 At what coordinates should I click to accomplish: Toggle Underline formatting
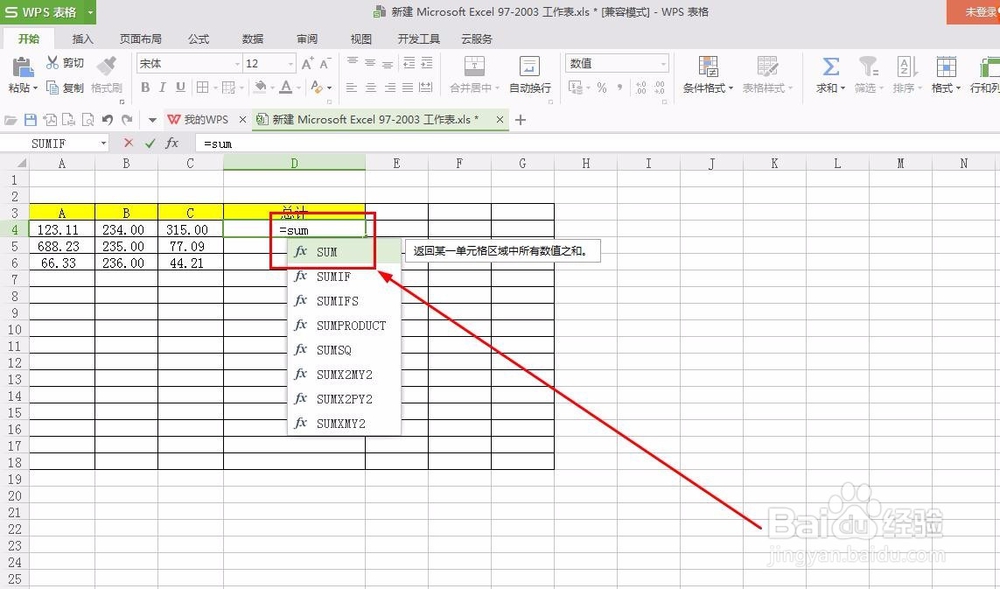click(180, 87)
